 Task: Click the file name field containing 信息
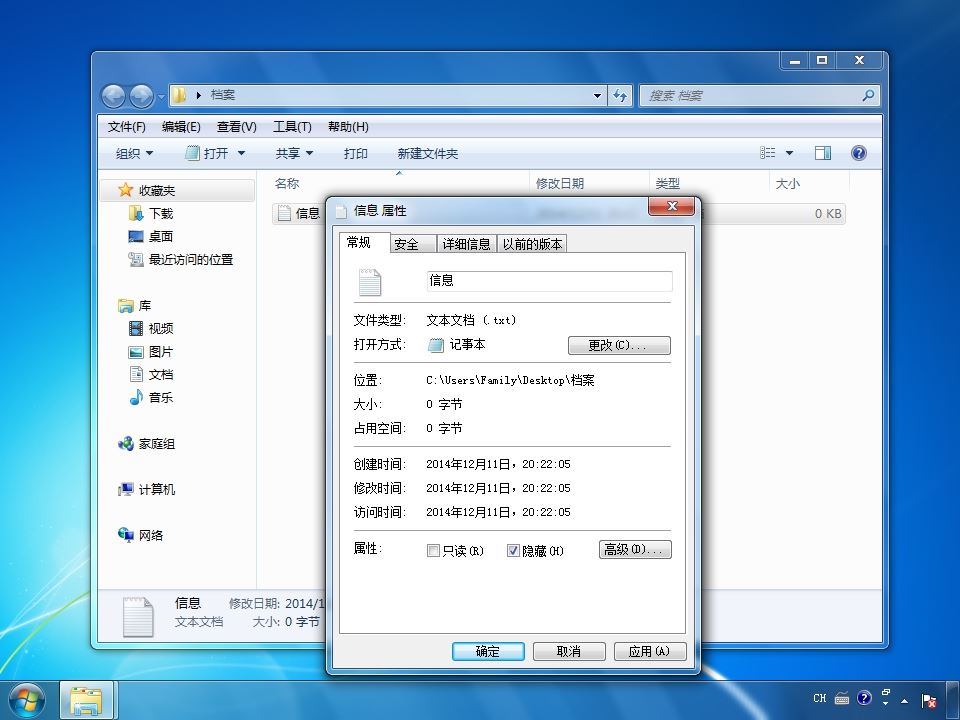[549, 281]
